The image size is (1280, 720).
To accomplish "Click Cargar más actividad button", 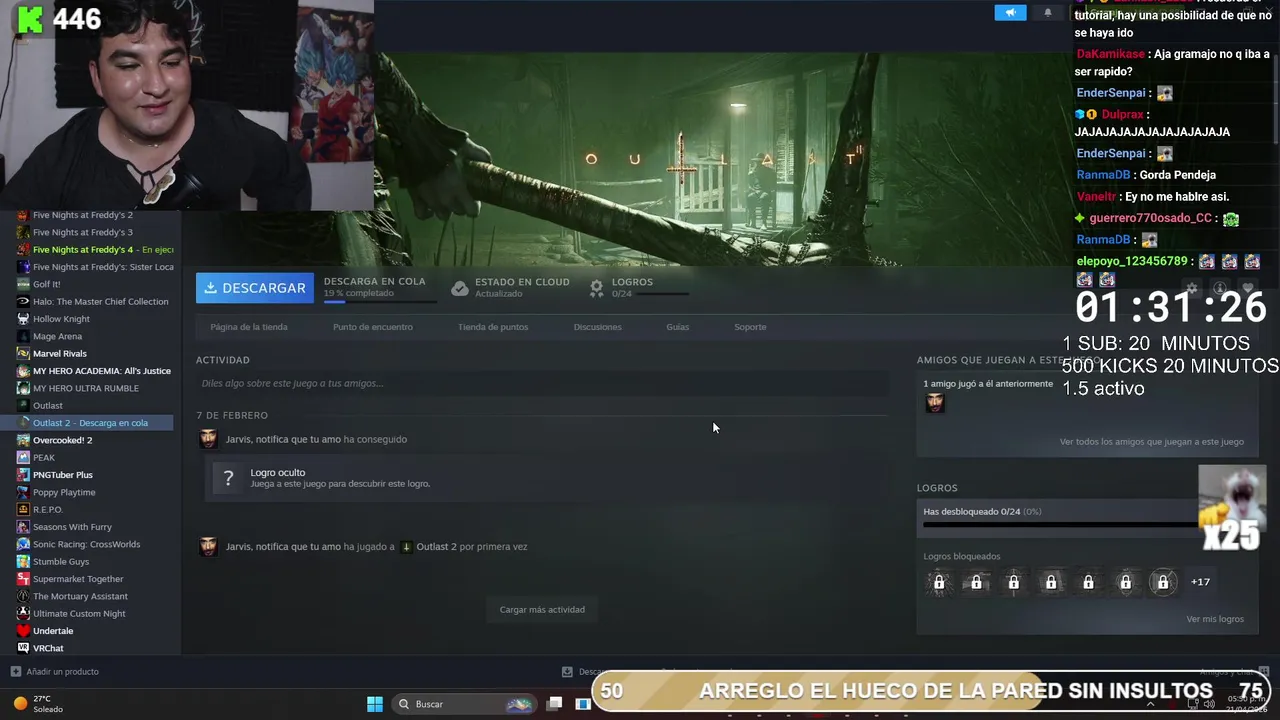I will pyautogui.click(x=542, y=610).
